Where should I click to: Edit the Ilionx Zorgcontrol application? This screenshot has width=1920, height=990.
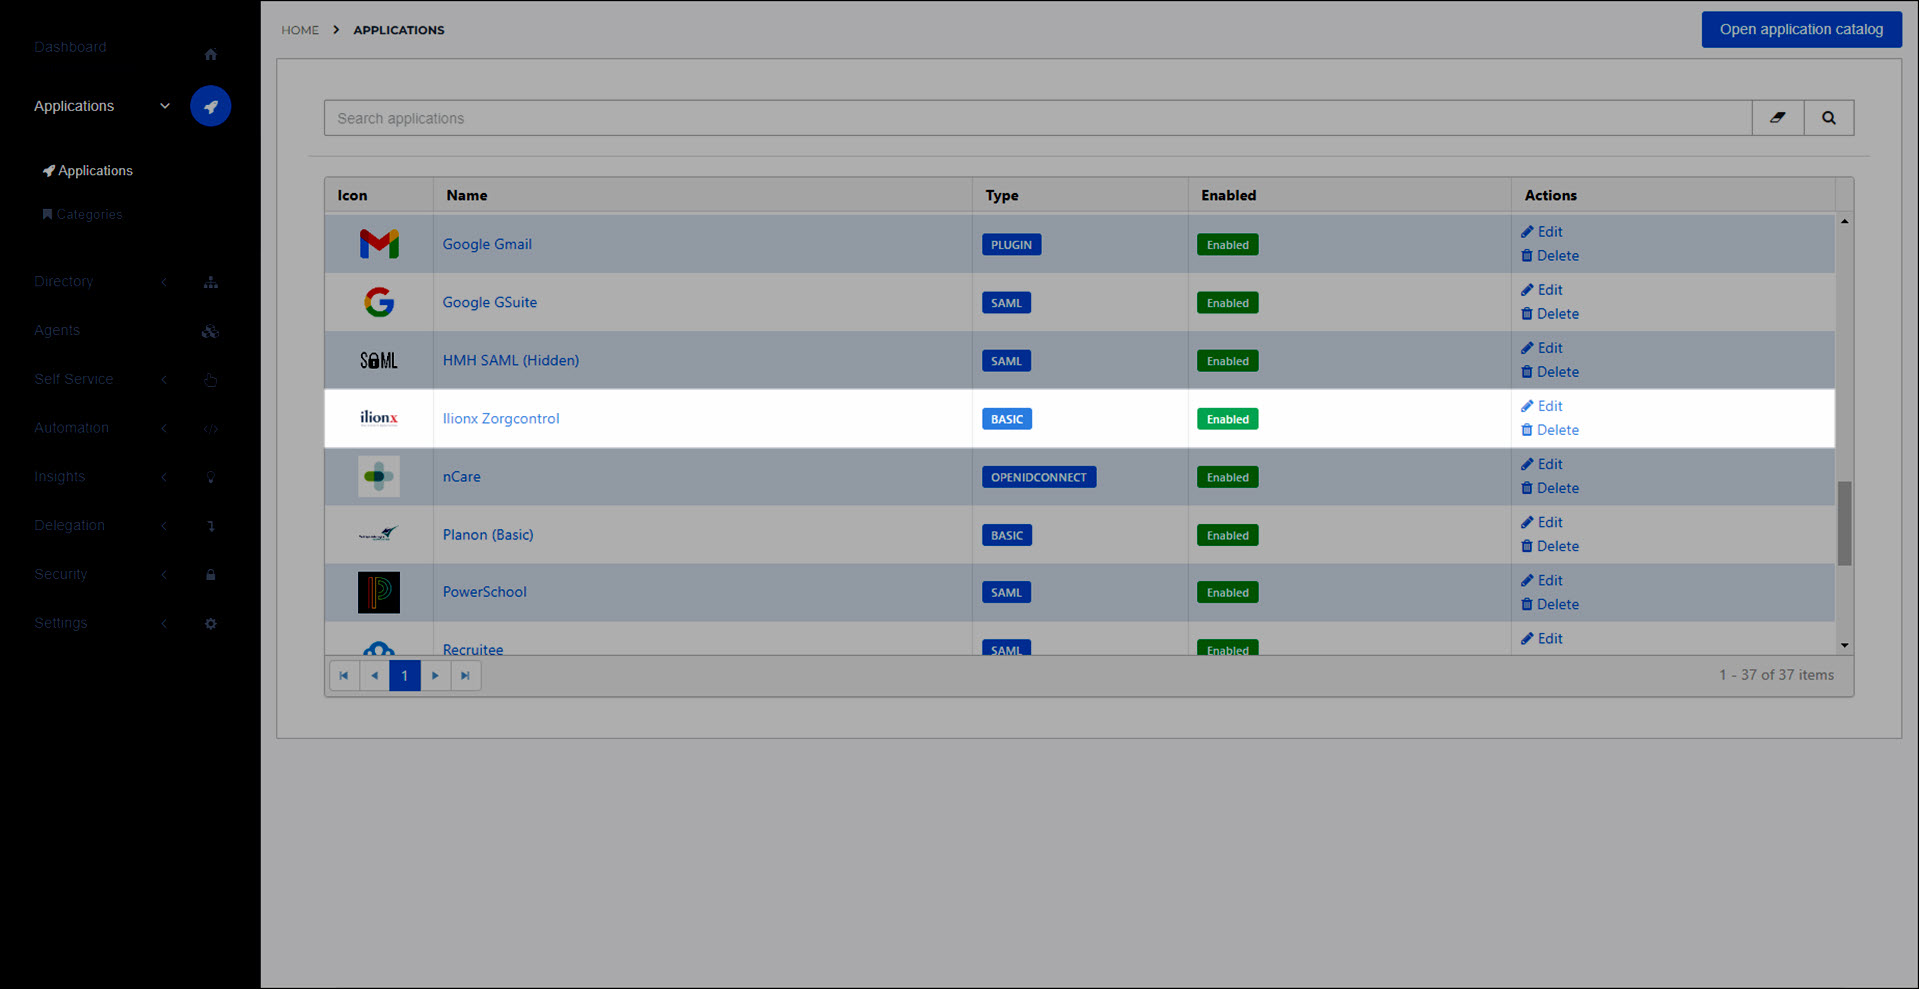[x=1542, y=406]
